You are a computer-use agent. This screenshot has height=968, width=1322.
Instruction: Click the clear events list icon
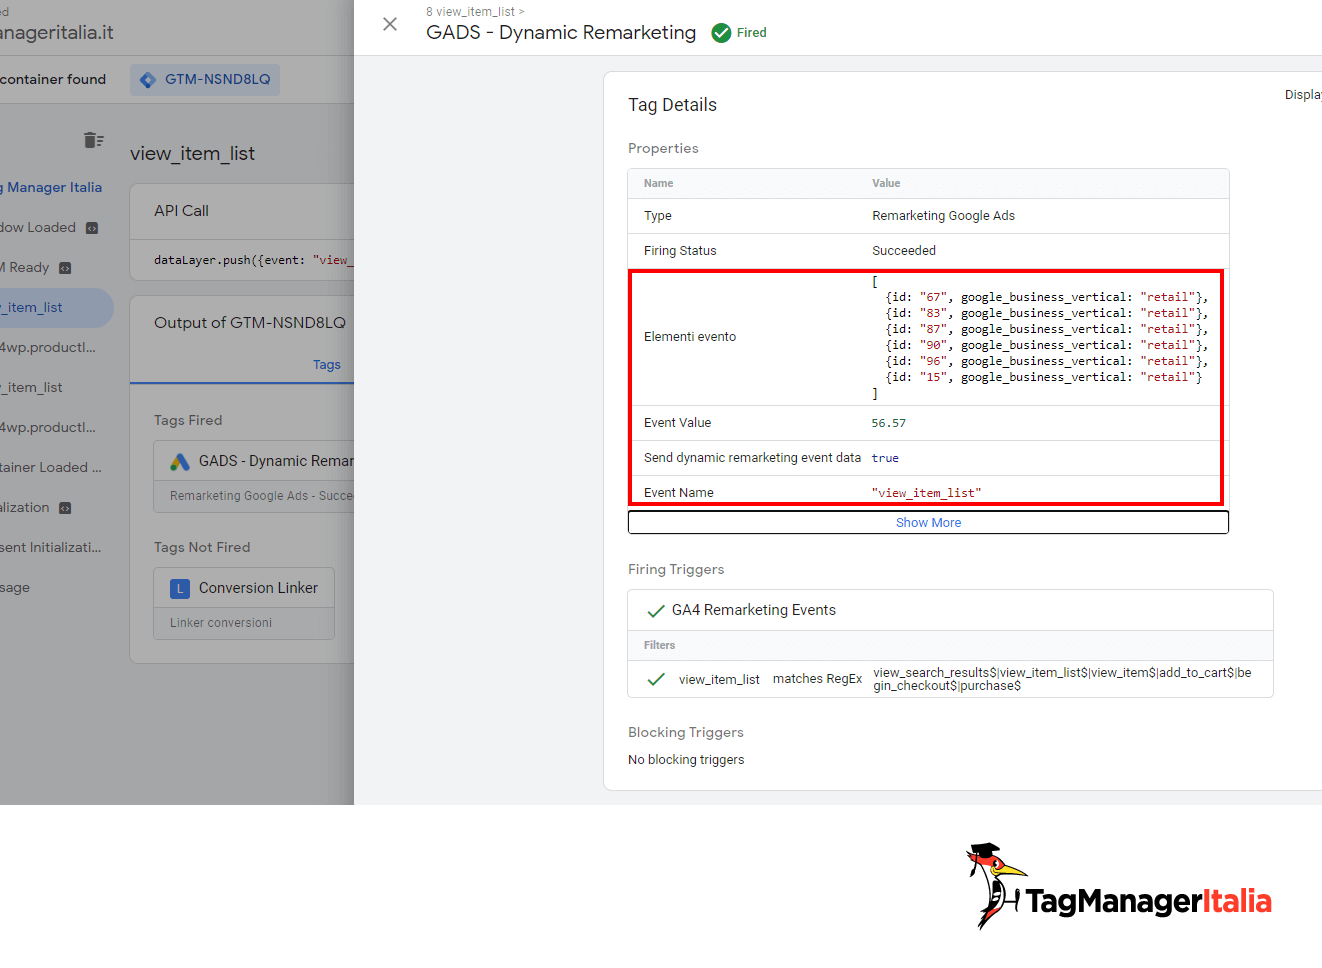point(94,140)
